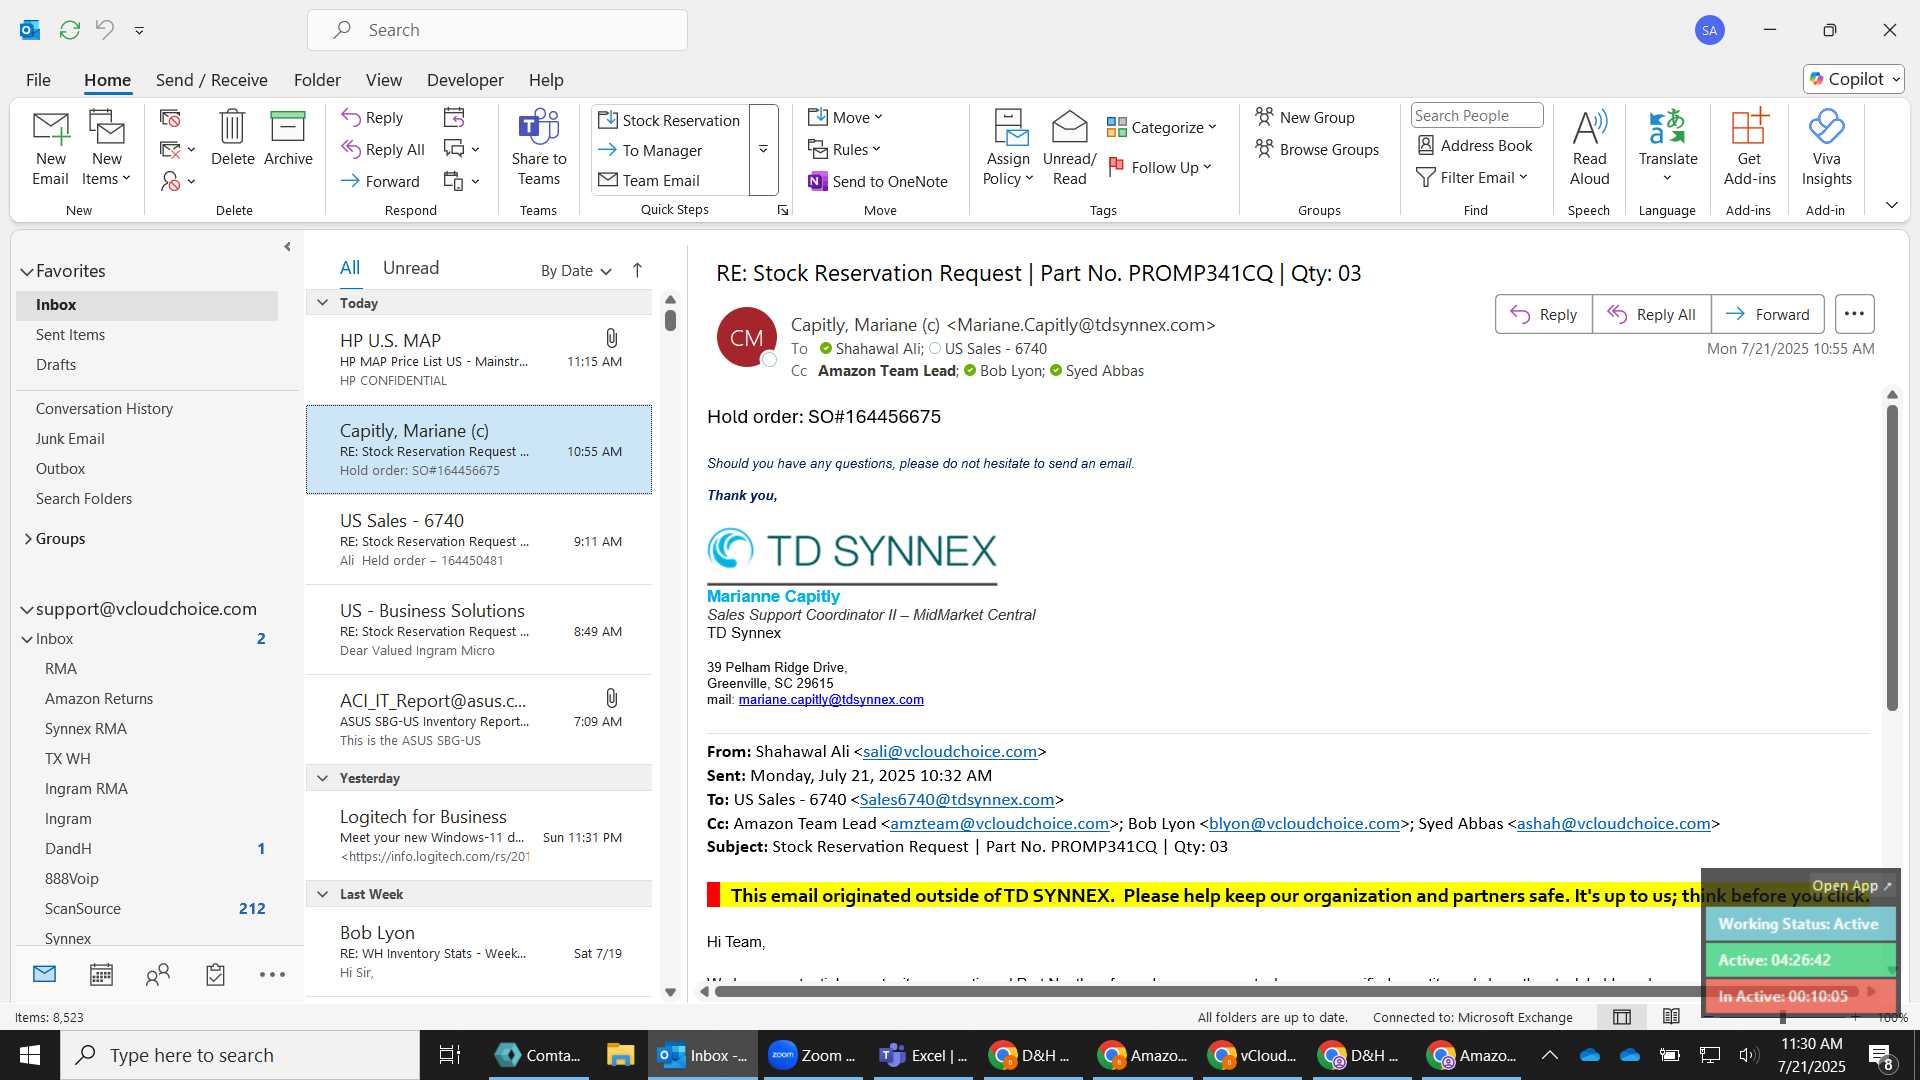Click the Get Add-ins icon
The height and width of the screenshot is (1080, 1920).
pos(1749,127)
